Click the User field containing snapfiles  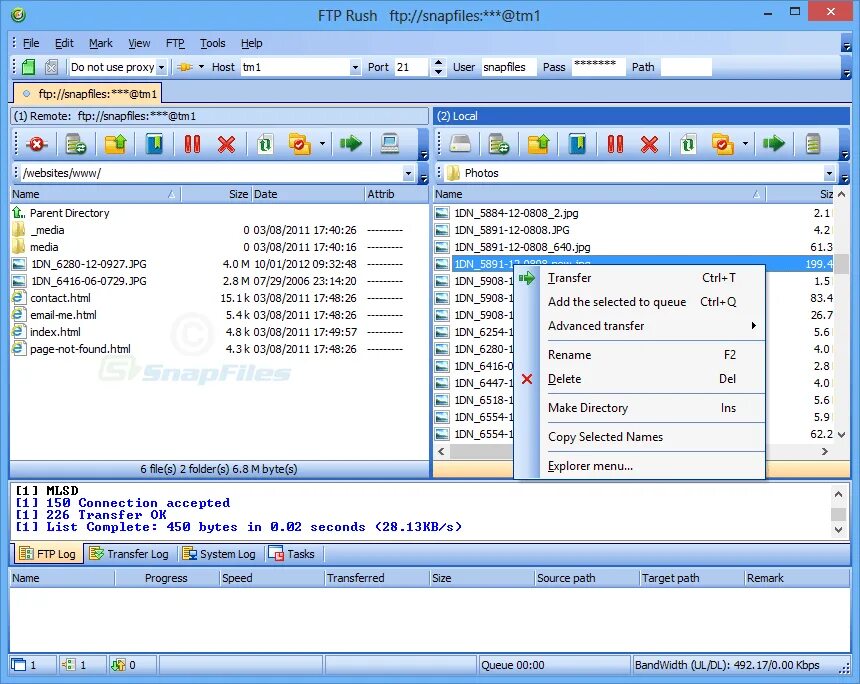tap(508, 67)
